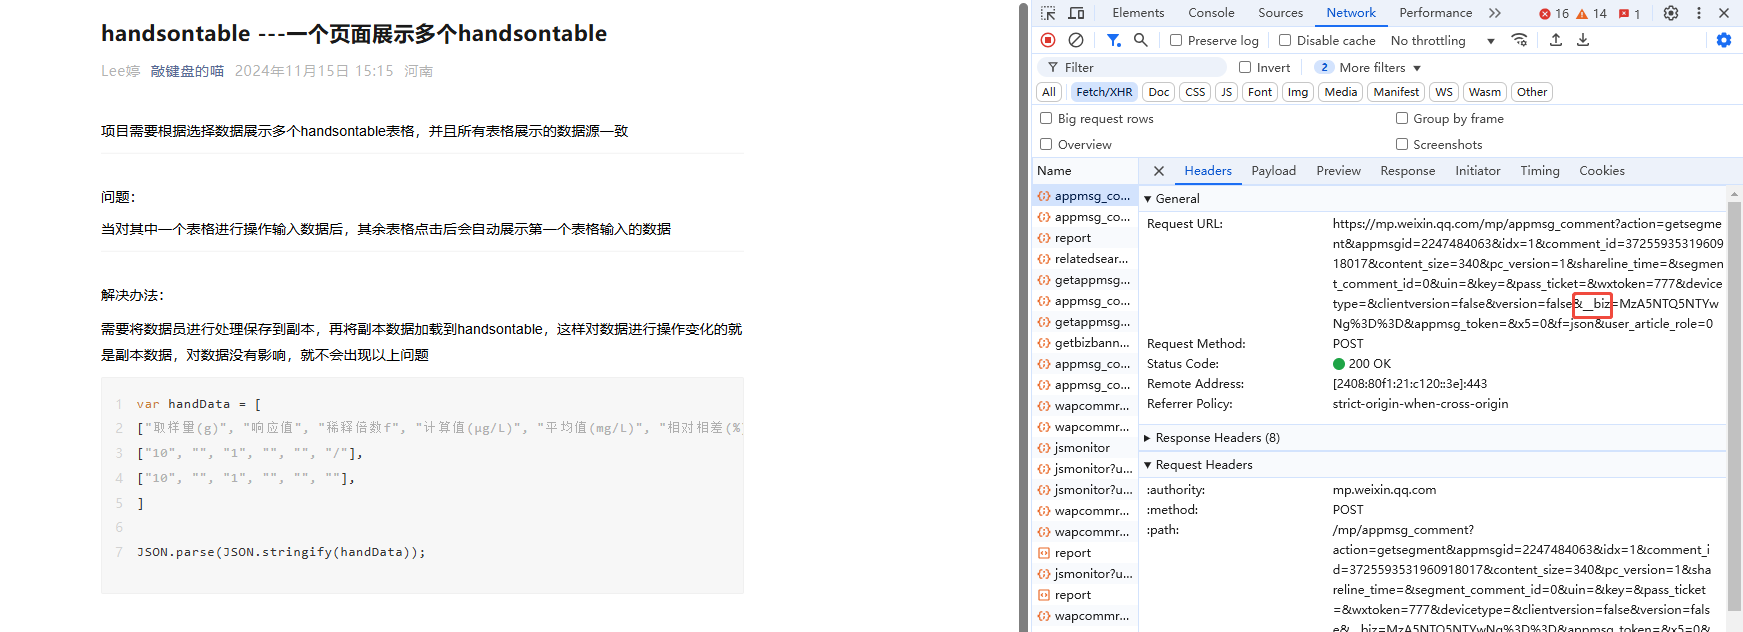This screenshot has height=632, width=1743.
Task: Enable Disable cache checkbox
Action: point(1285,40)
